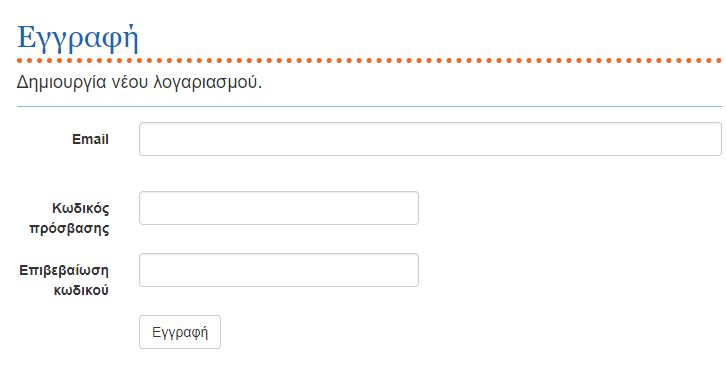Click the word πρόσβασης in the password label
This screenshot has height=373, width=726.
(x=69, y=229)
